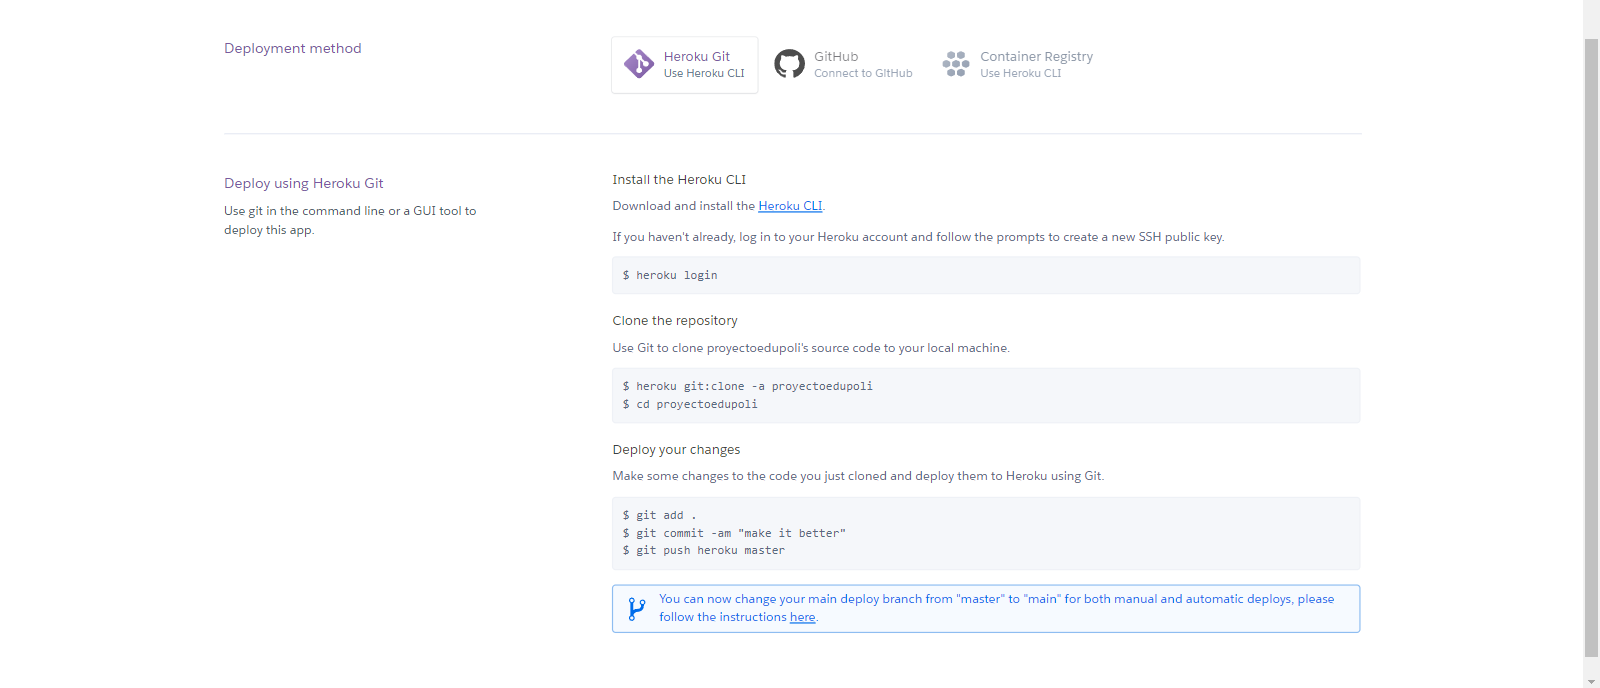This screenshot has width=1600, height=688.
Task: Click the 'Connect to GitHub' subtitle
Action: point(863,73)
